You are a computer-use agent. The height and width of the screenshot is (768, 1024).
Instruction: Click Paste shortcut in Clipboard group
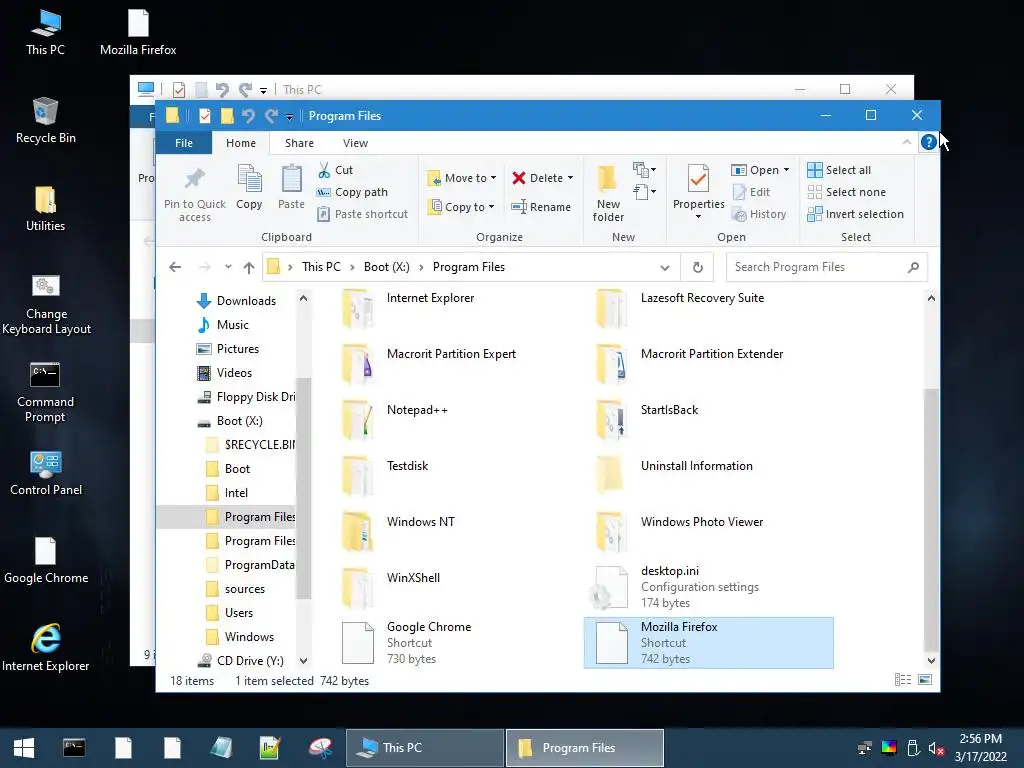point(362,214)
